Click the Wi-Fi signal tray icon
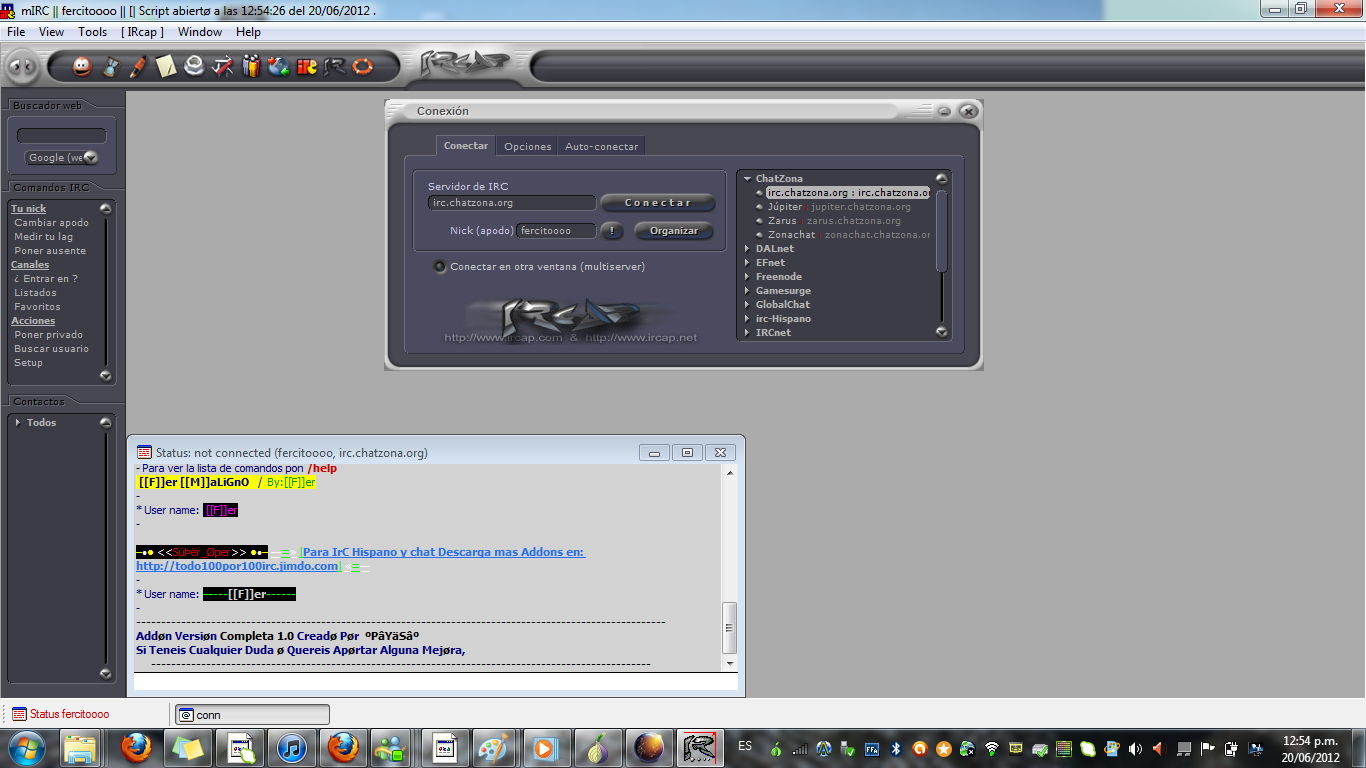1366x768 pixels. pos(992,748)
